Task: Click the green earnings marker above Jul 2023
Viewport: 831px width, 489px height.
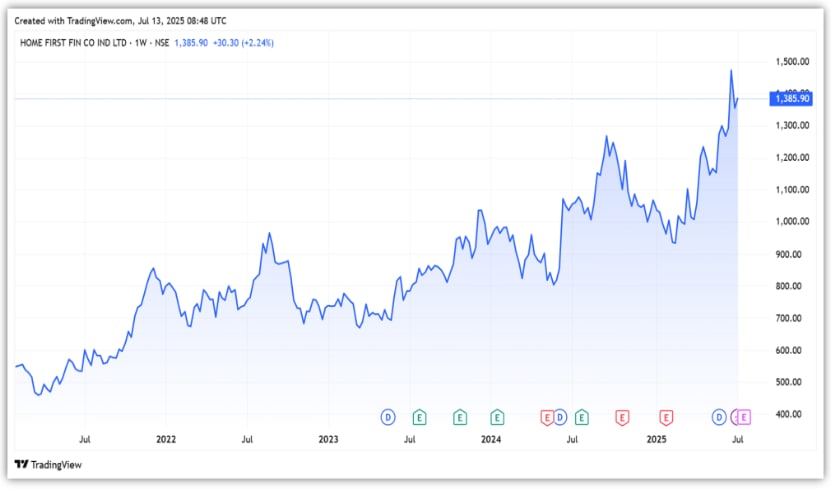Action: (x=420, y=416)
